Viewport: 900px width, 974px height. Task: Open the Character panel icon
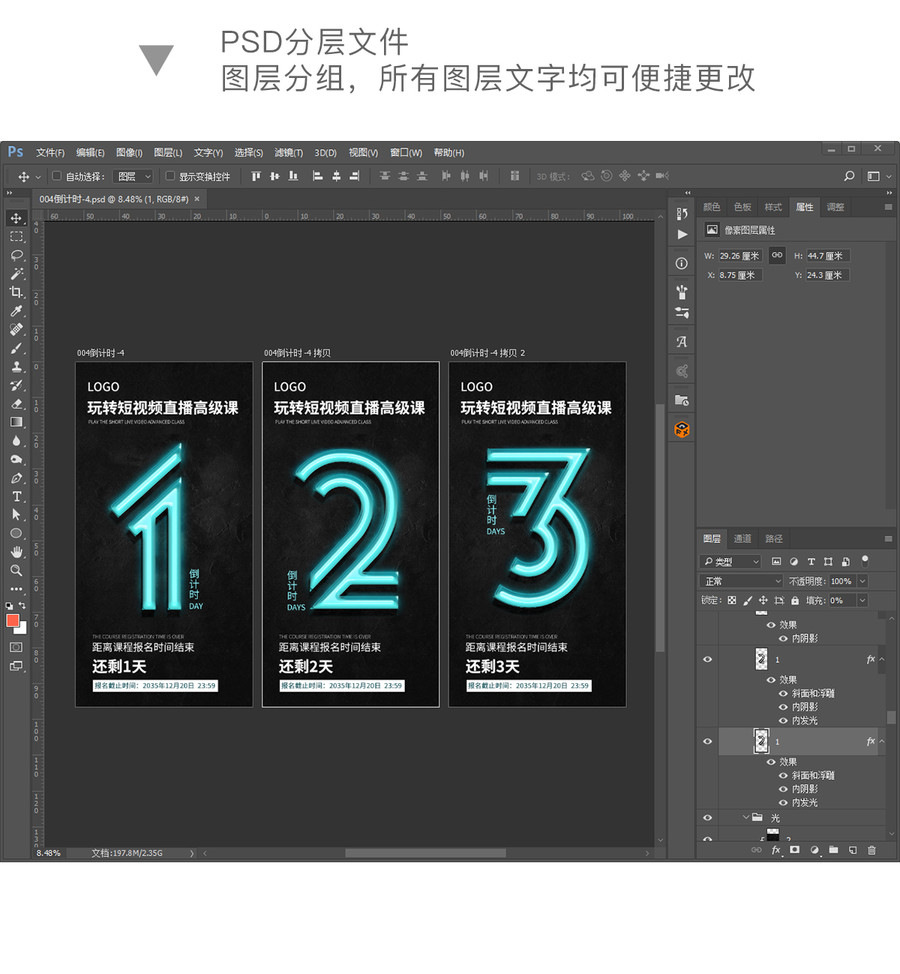click(x=682, y=342)
